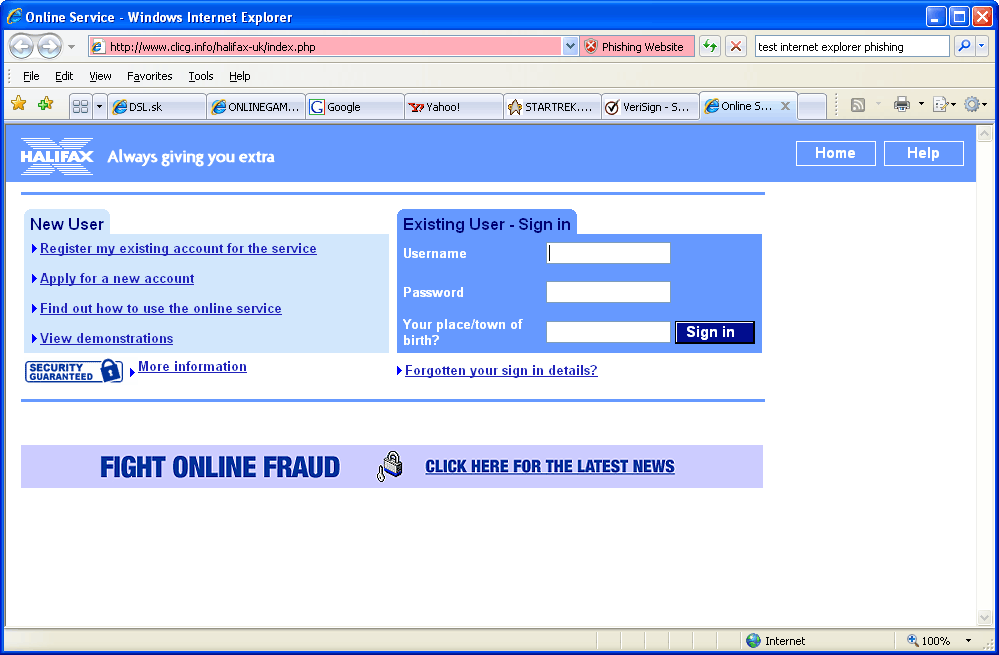
Task: Open View demonstrations link
Action: (x=106, y=338)
